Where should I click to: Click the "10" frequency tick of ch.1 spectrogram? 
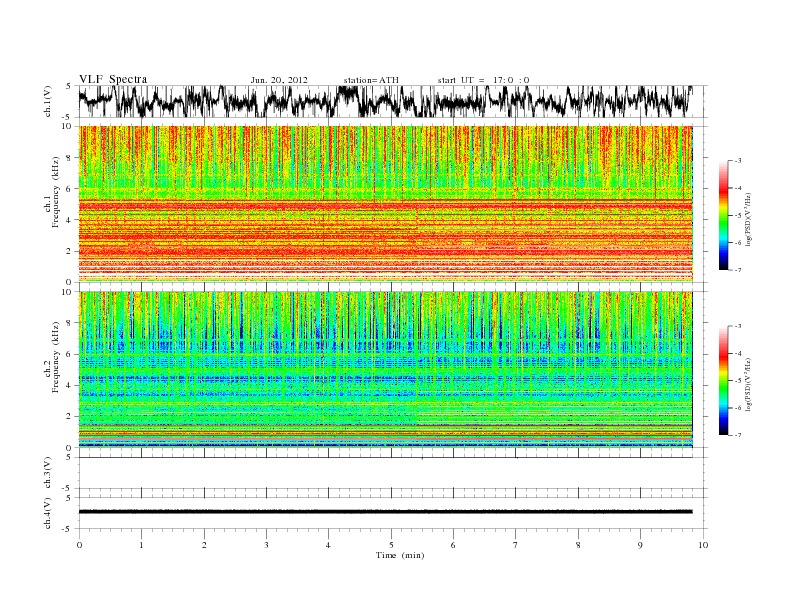pos(67,126)
